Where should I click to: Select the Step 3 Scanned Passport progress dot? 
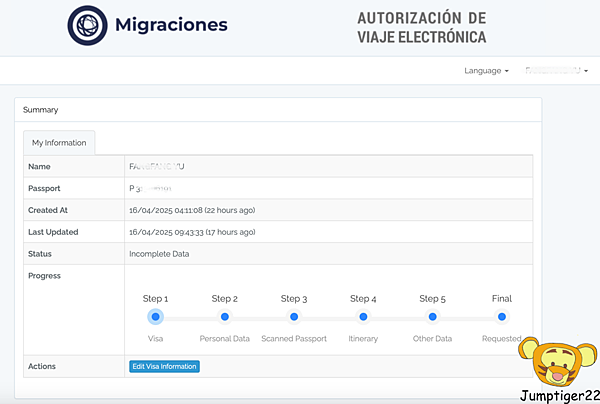[x=294, y=317]
